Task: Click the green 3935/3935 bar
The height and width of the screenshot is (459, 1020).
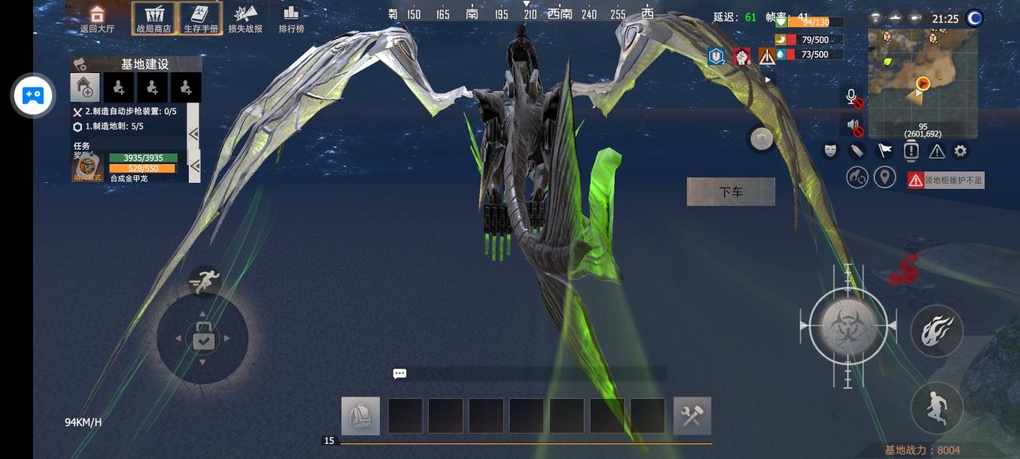Action: [143, 158]
